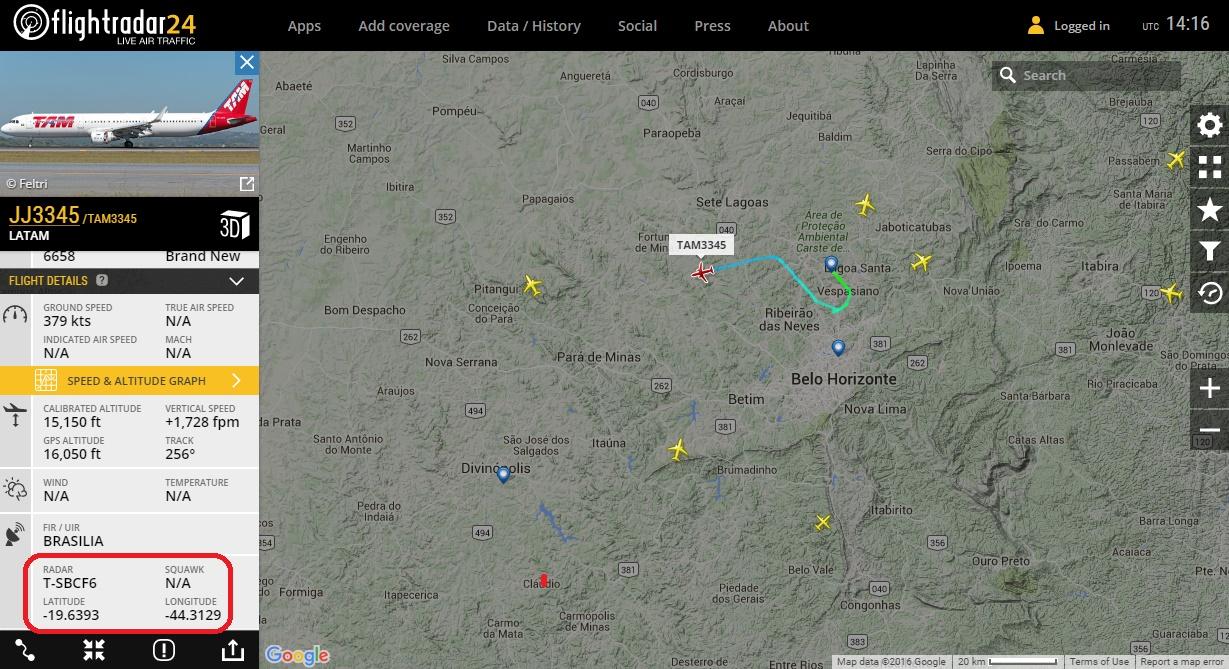Click radar value T-SBCF6

(x=70, y=583)
